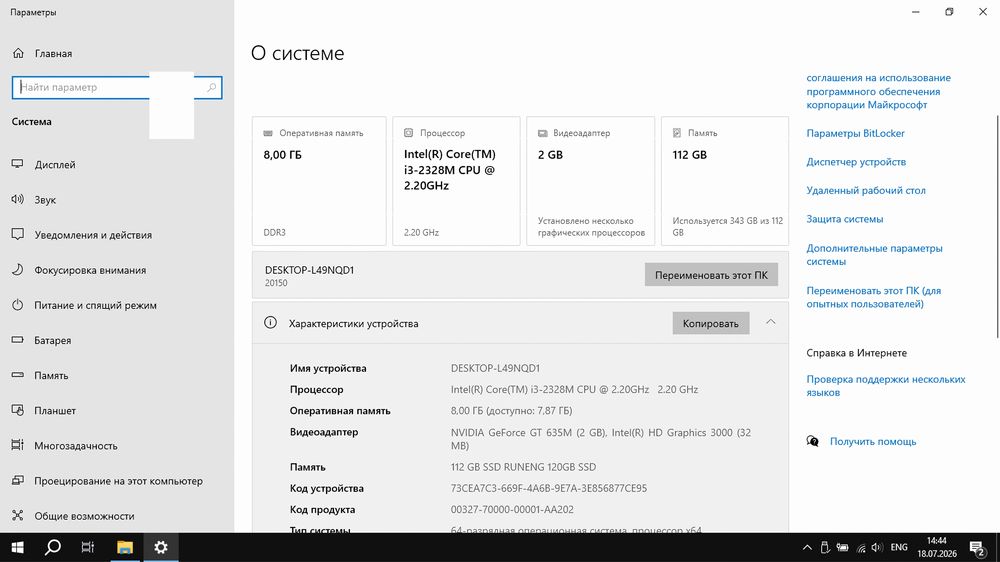Show hidden tray icons
Screen dimensions: 1000x562
[x=807, y=547]
